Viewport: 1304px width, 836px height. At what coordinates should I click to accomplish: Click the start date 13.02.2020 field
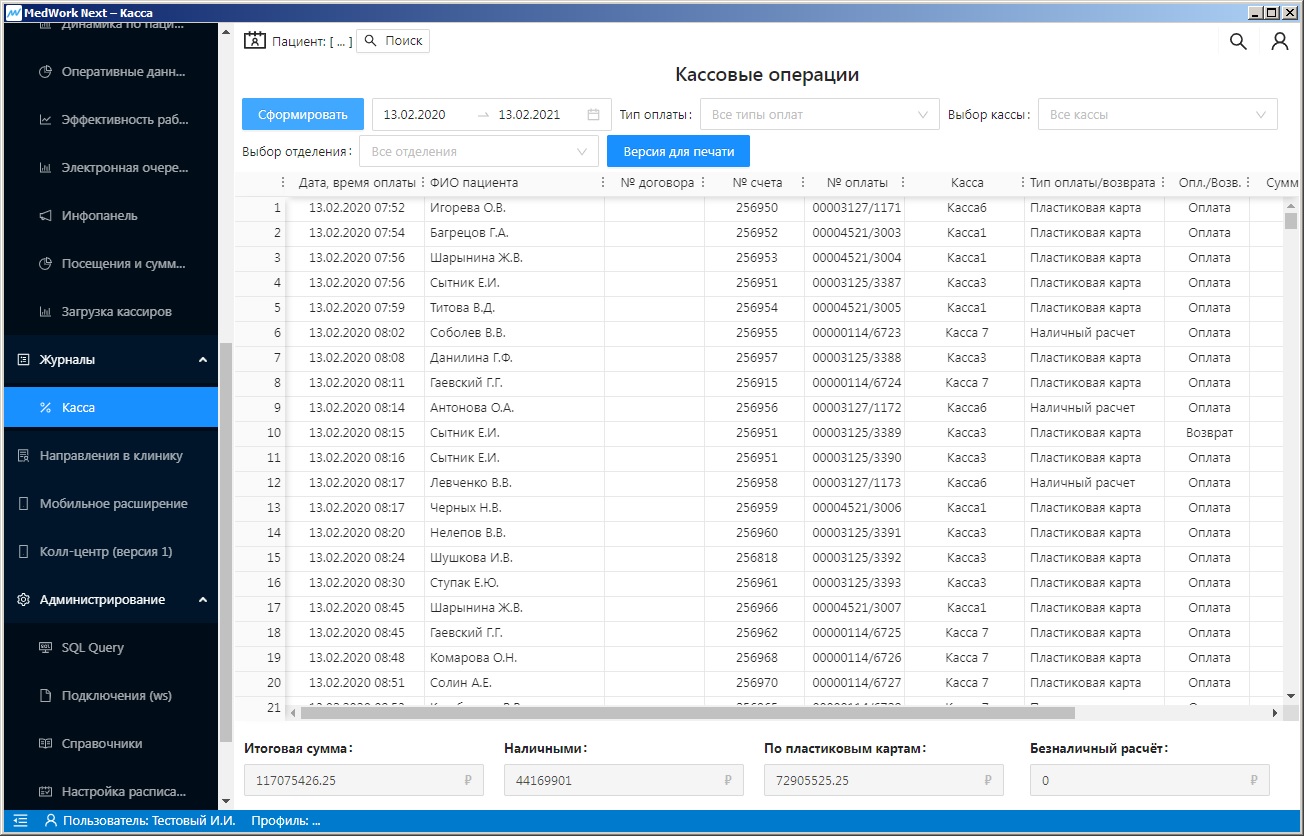coord(415,114)
